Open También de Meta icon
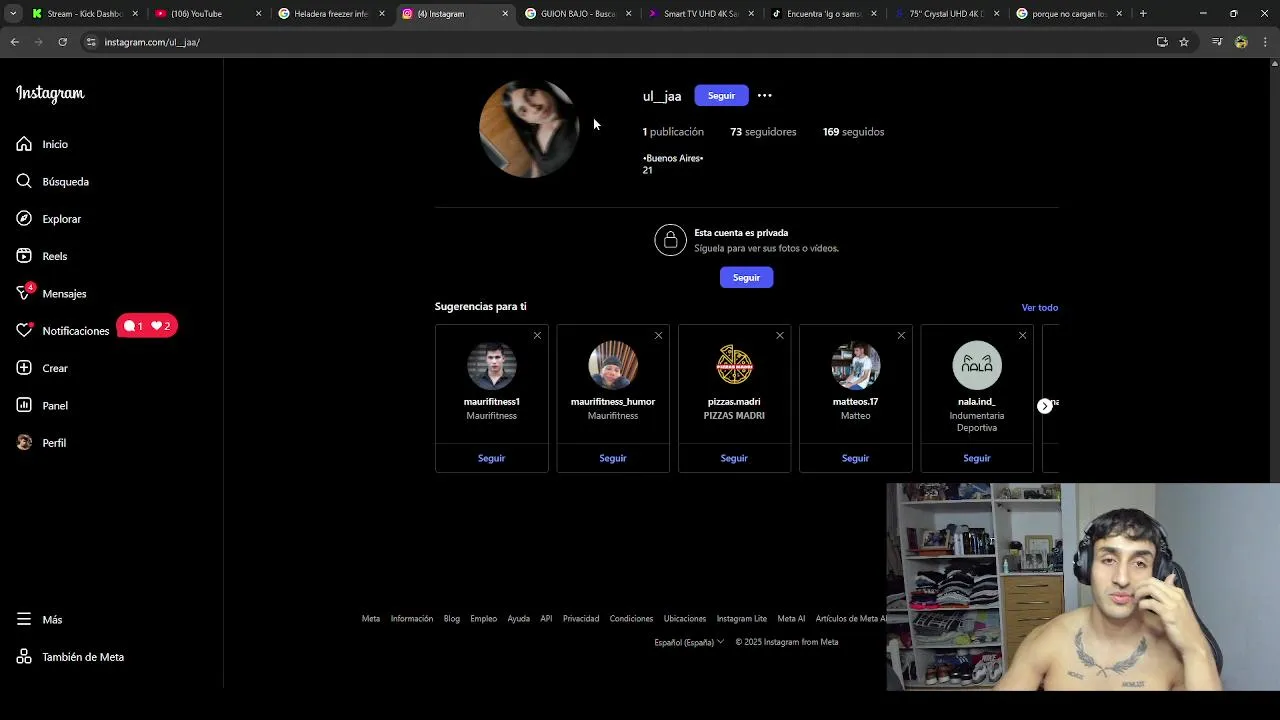This screenshot has width=1280, height=720. point(24,657)
